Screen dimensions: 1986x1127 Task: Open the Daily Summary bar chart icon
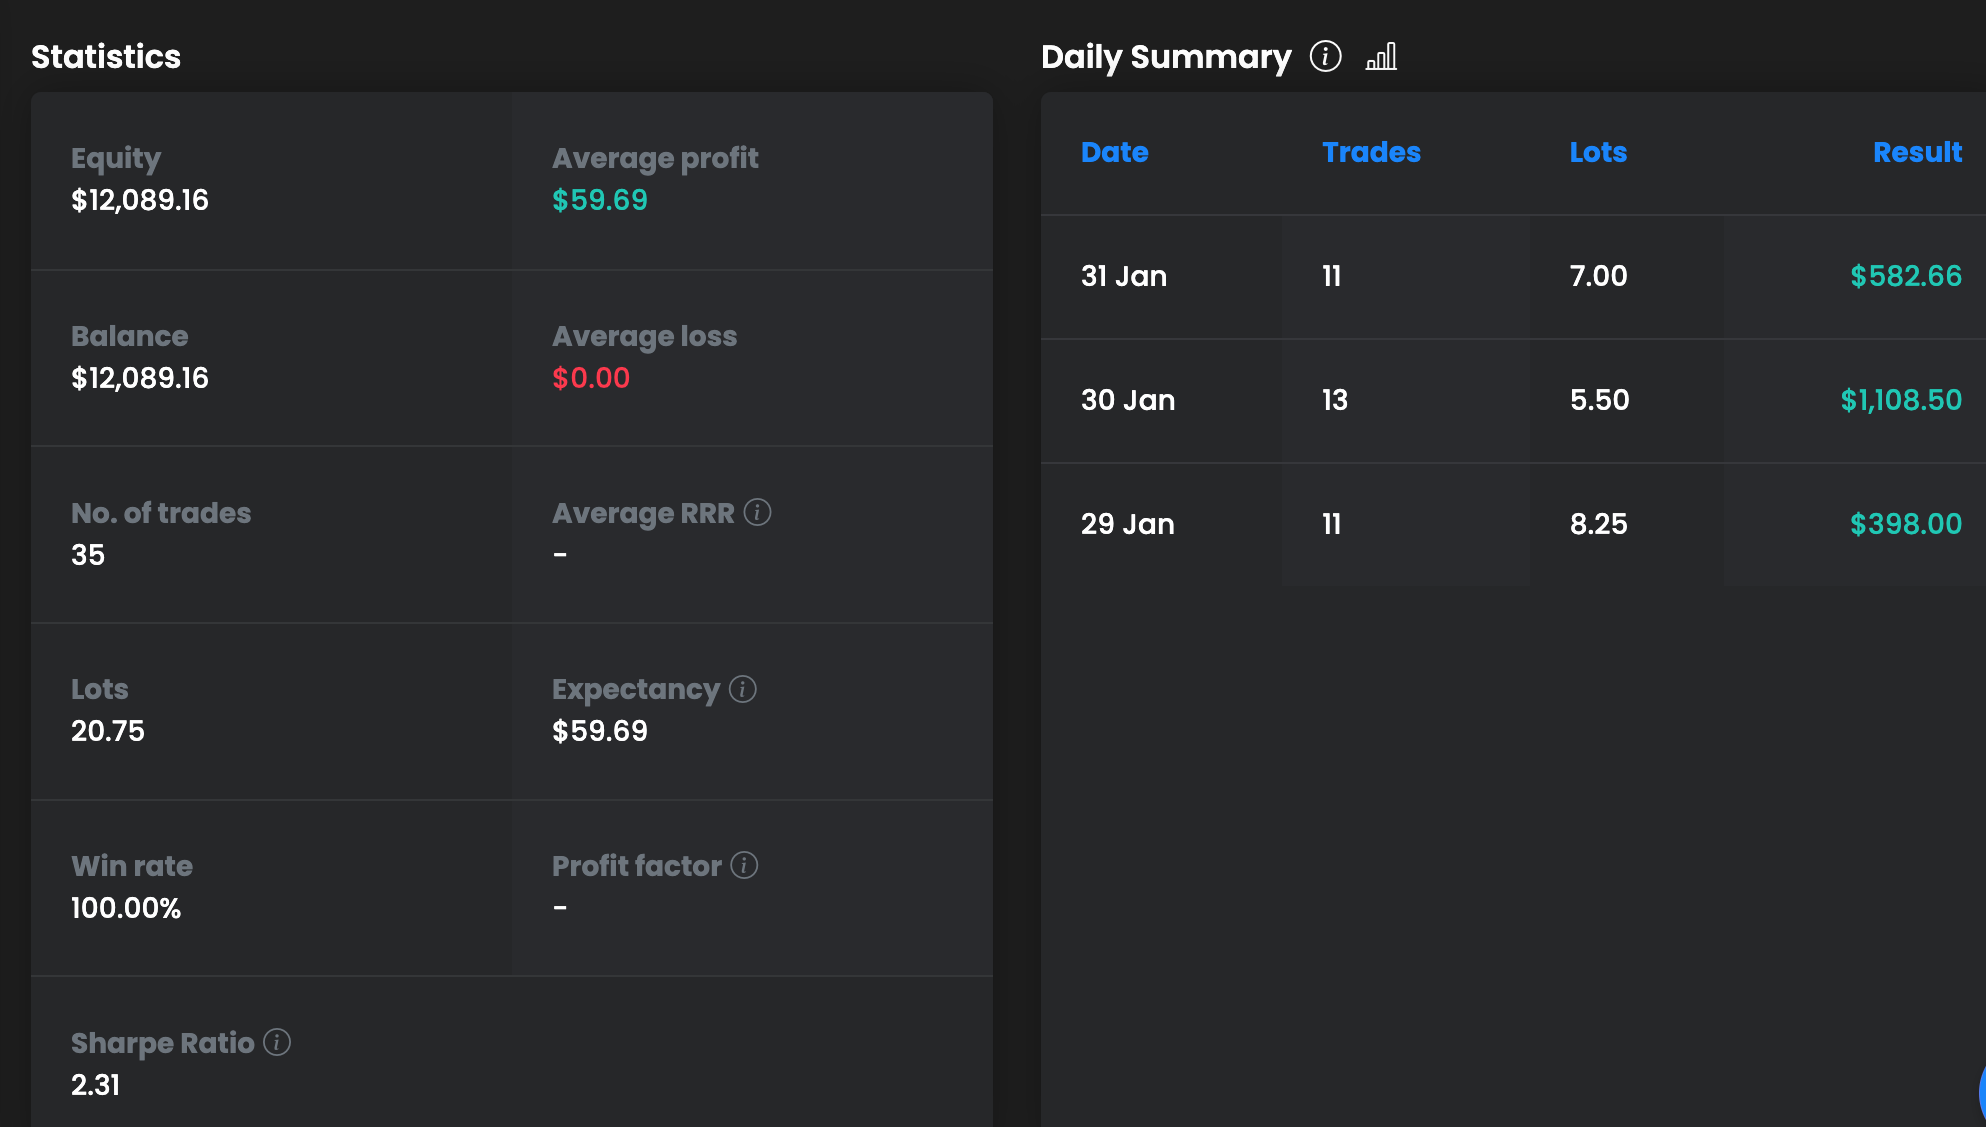(x=1381, y=57)
